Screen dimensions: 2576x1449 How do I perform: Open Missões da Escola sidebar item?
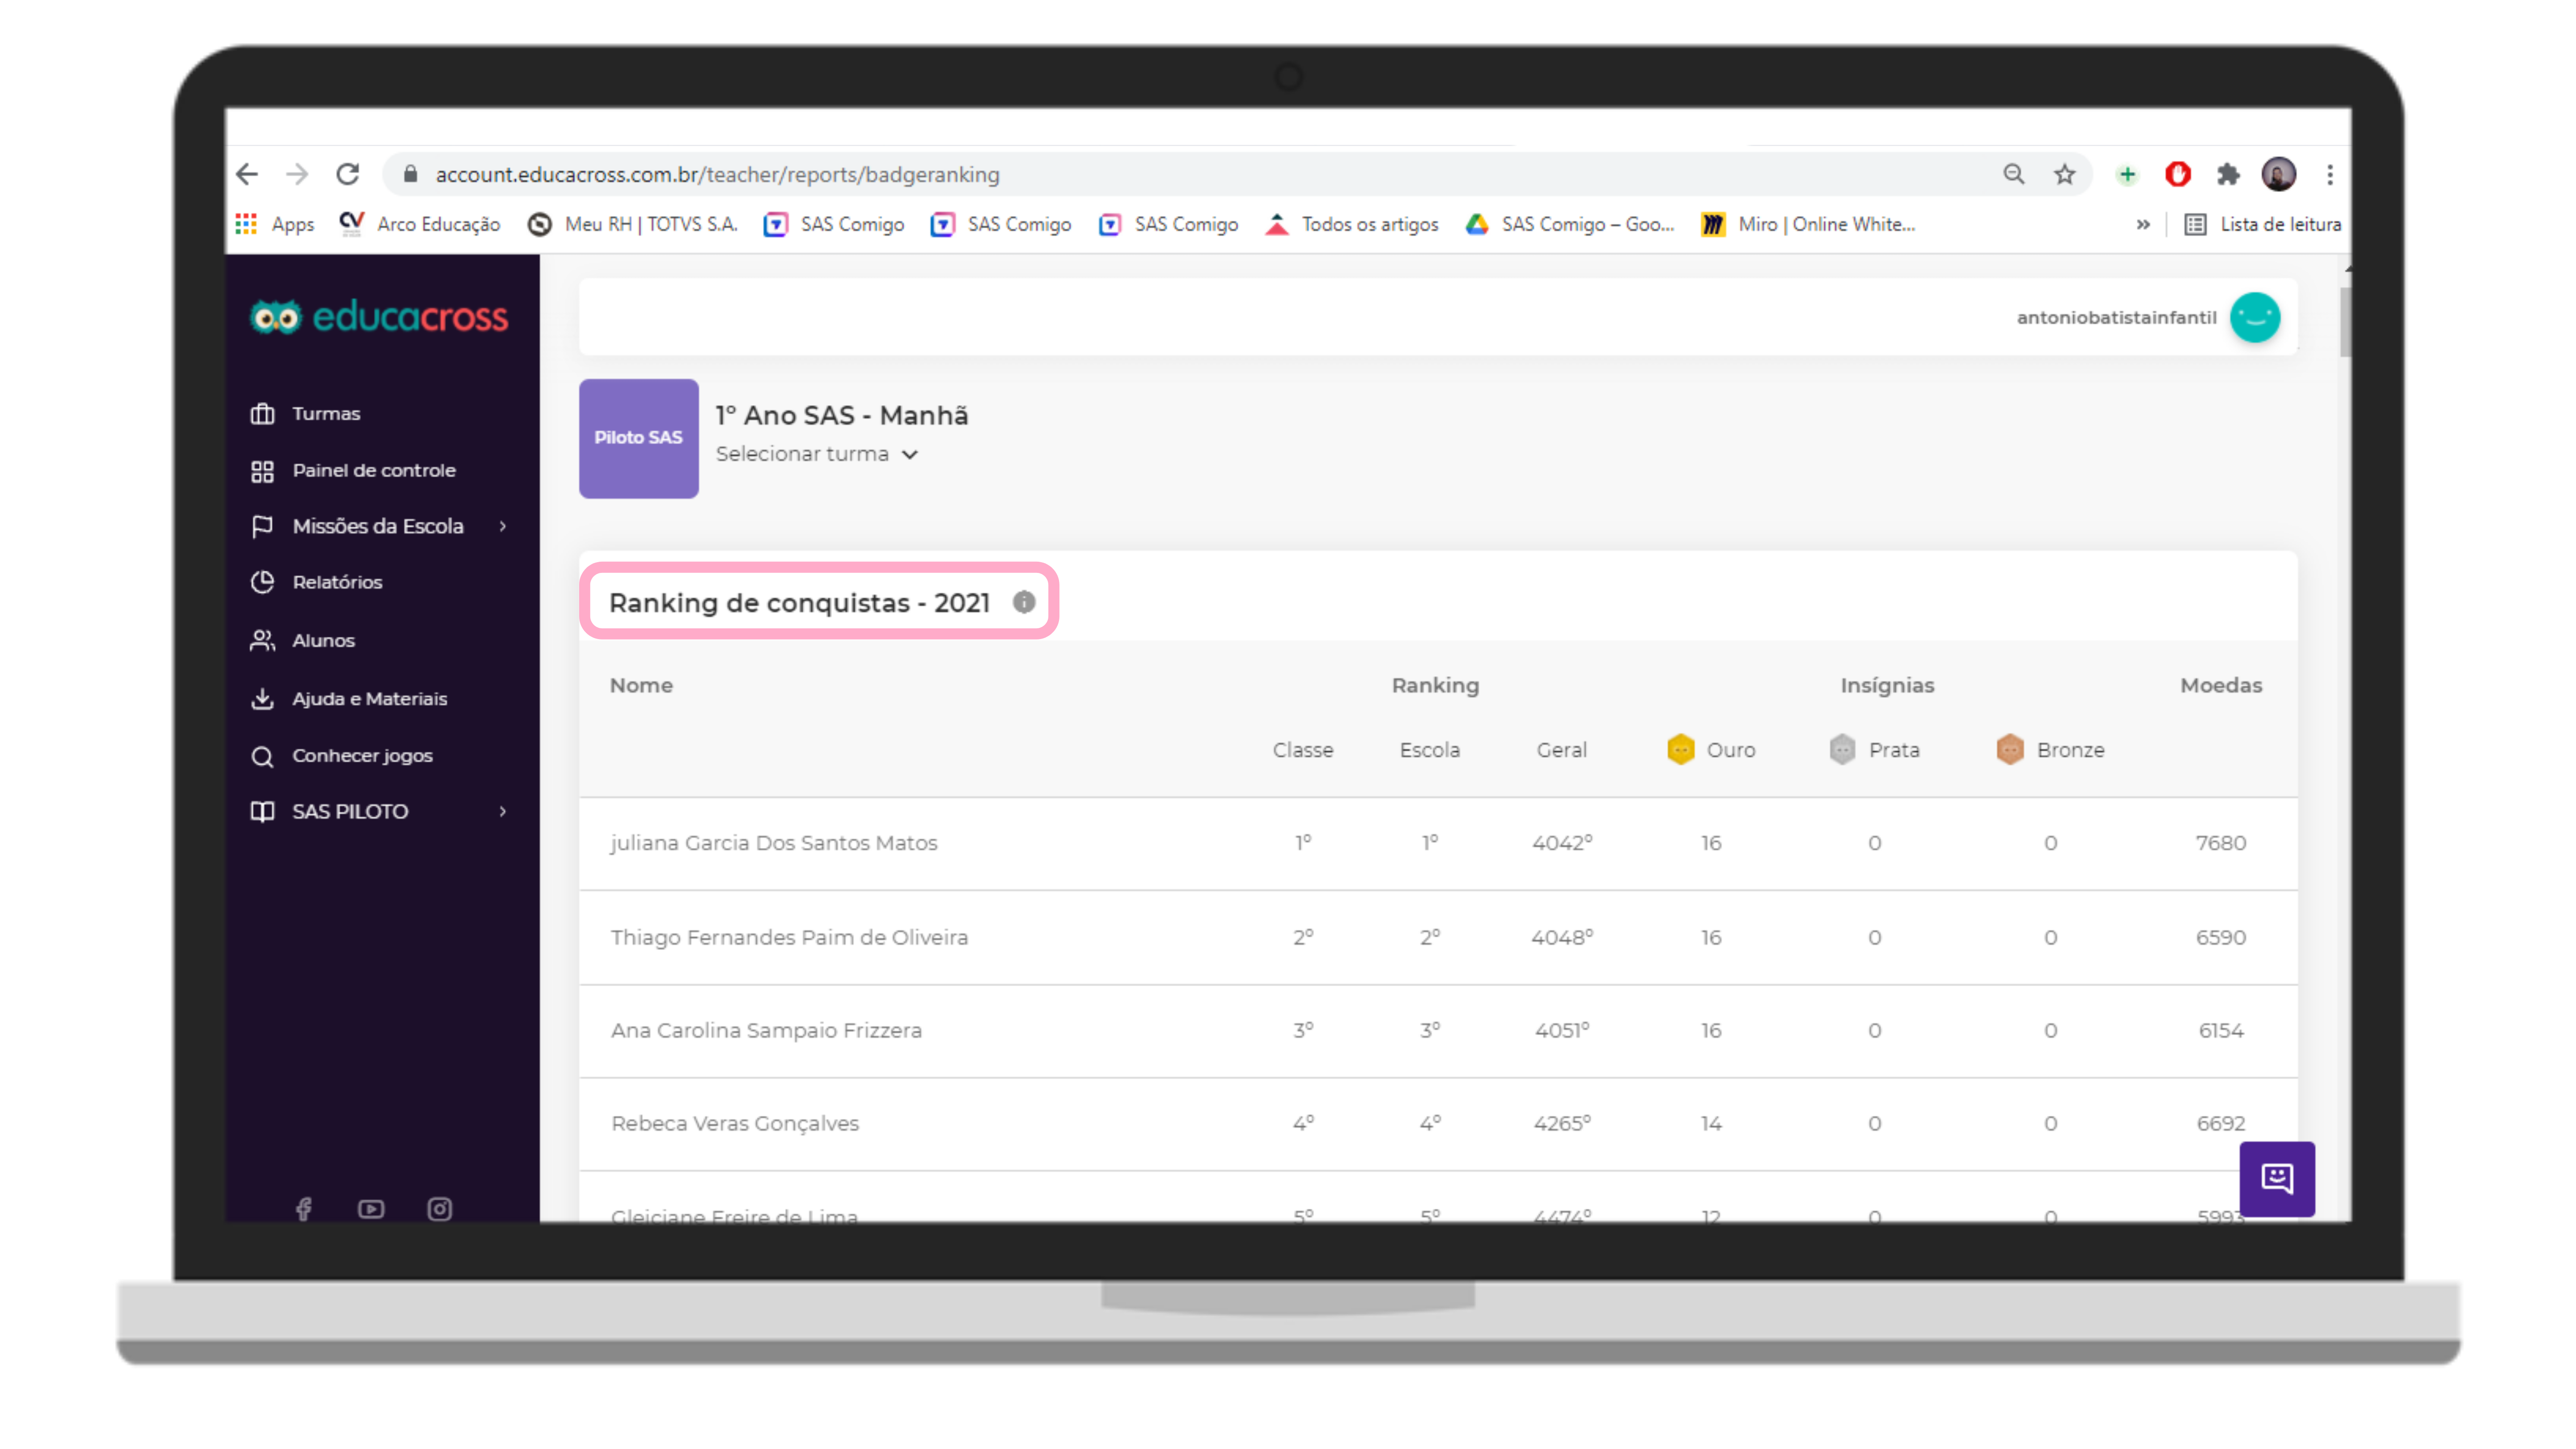coord(357,526)
